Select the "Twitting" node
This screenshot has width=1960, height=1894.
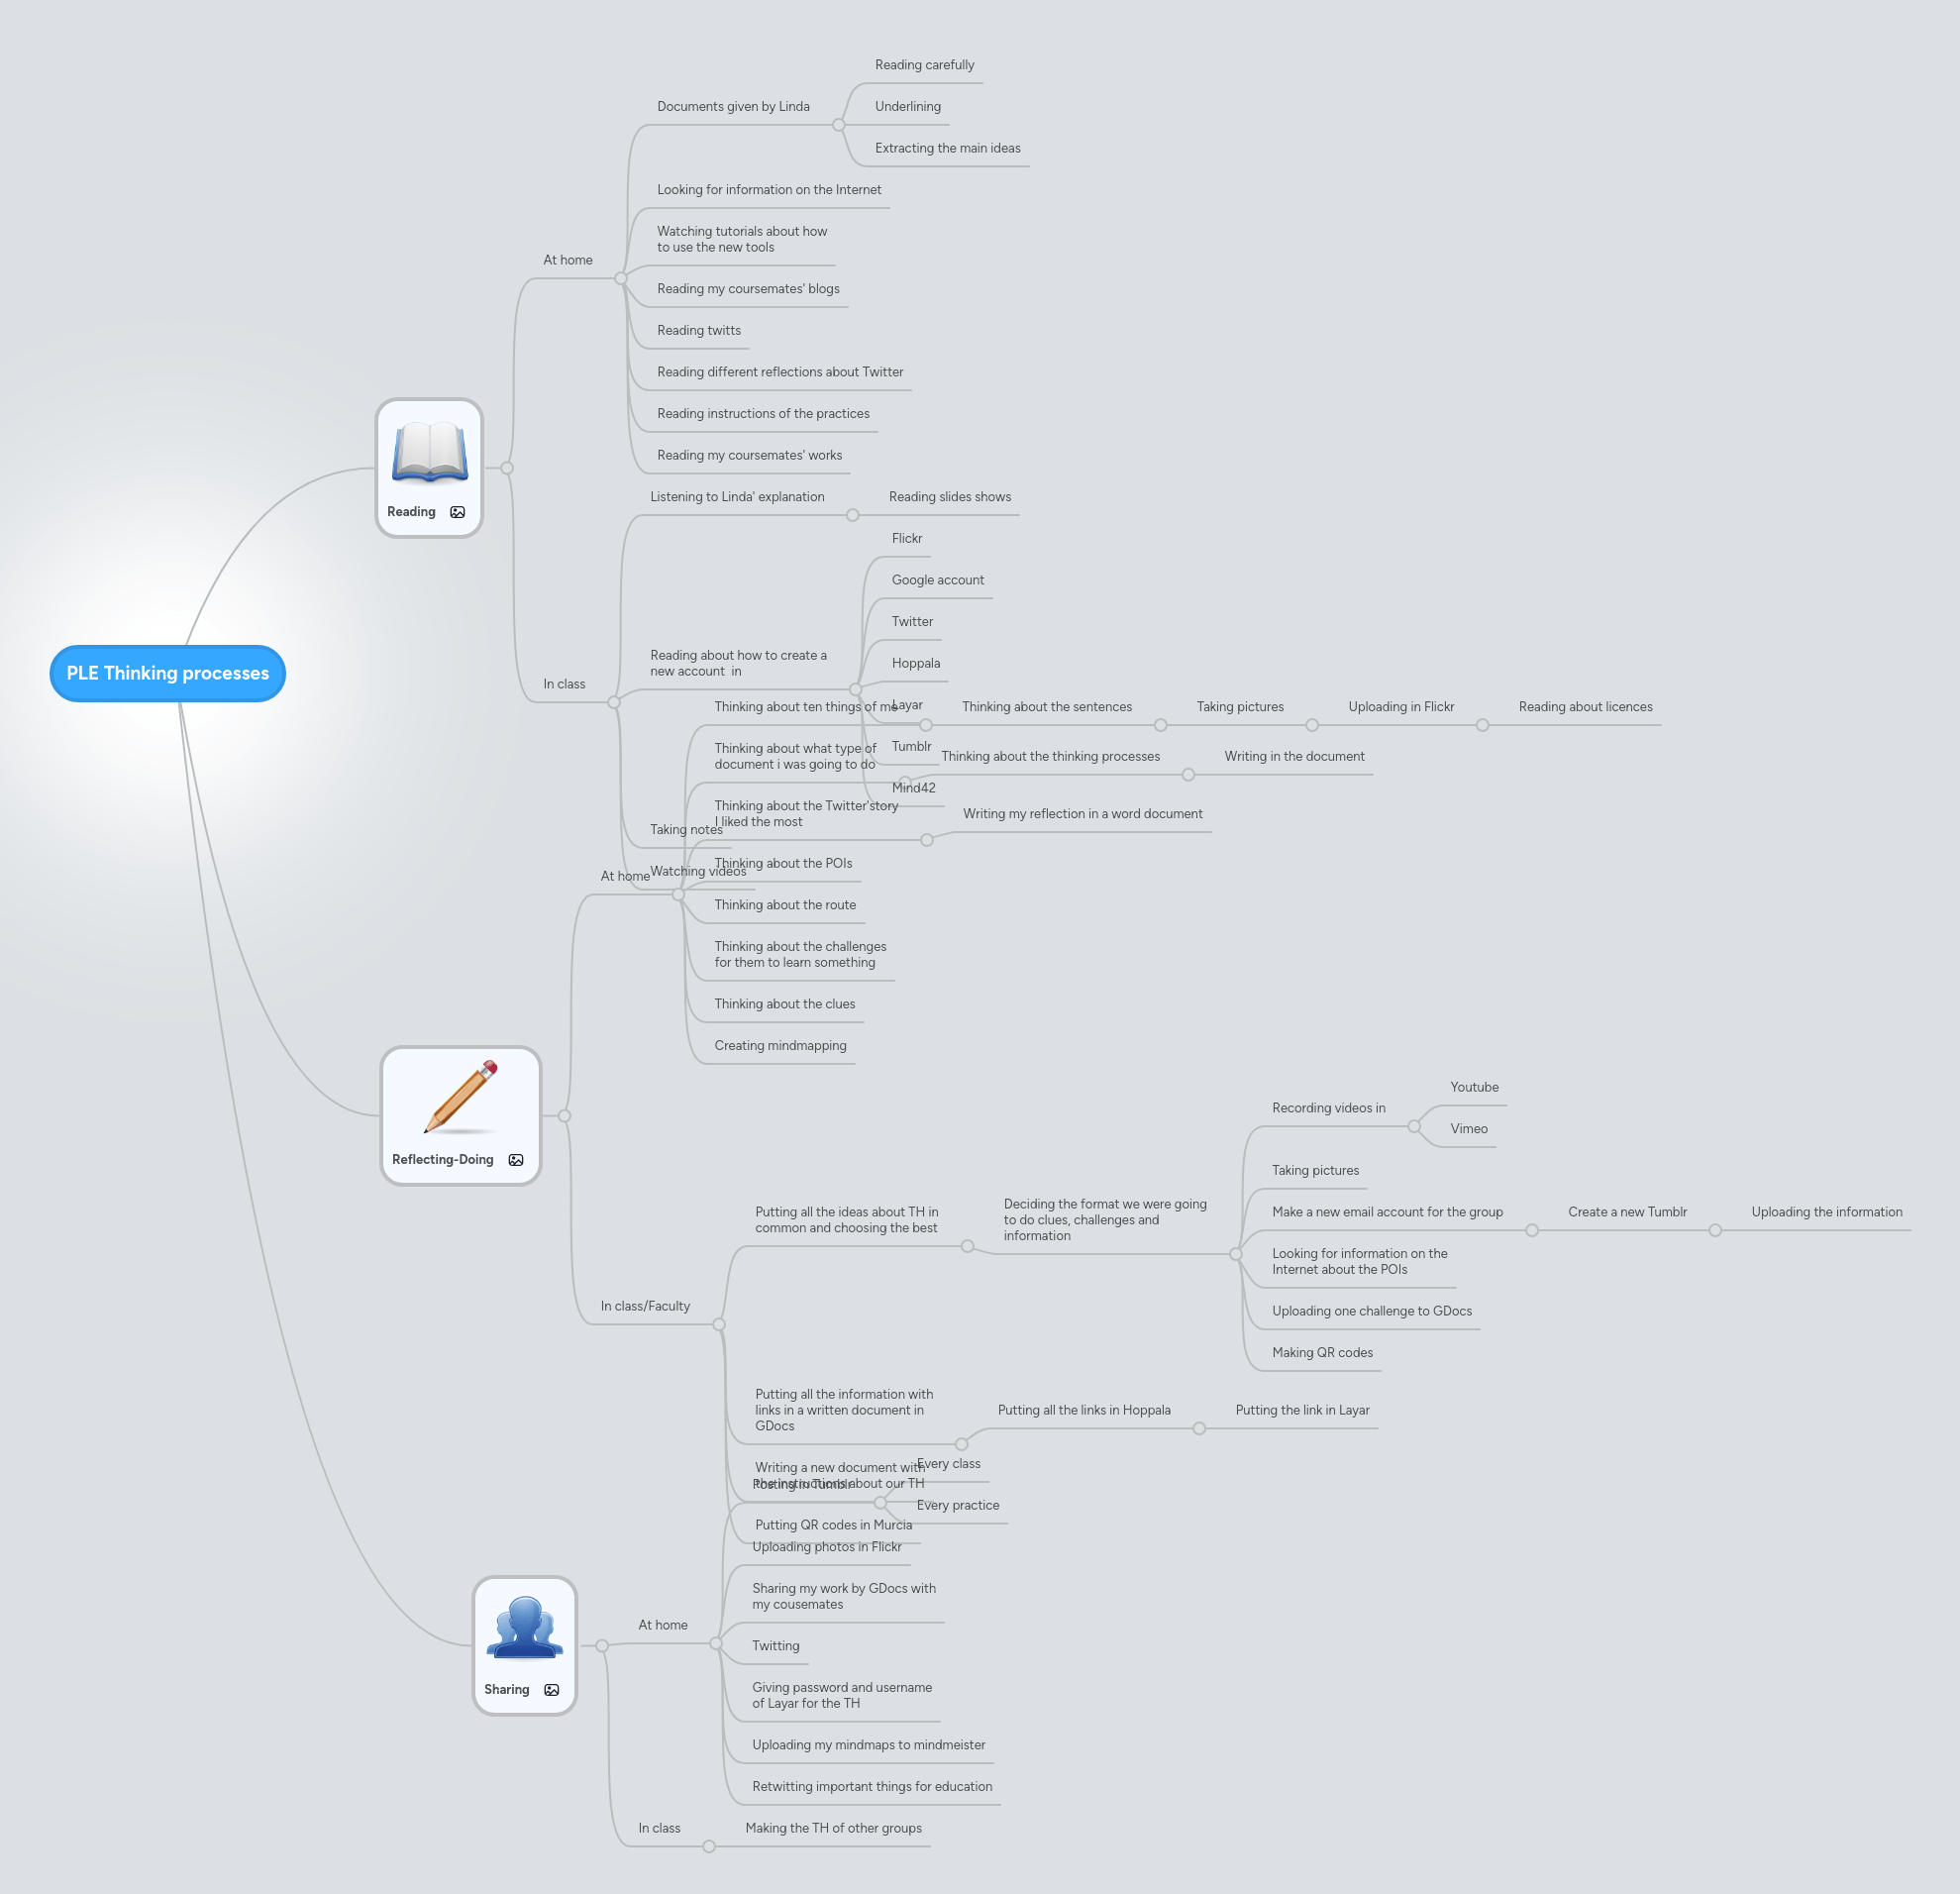click(x=776, y=1645)
